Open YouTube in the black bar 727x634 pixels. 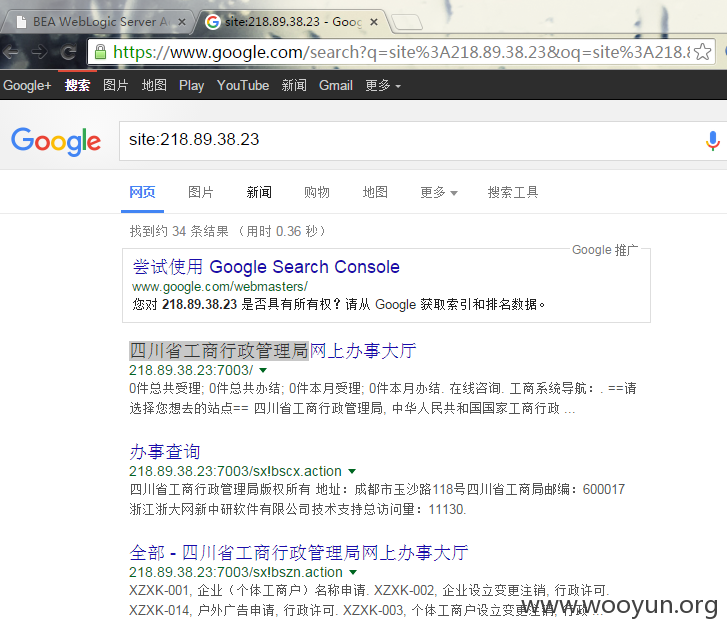click(x=243, y=85)
